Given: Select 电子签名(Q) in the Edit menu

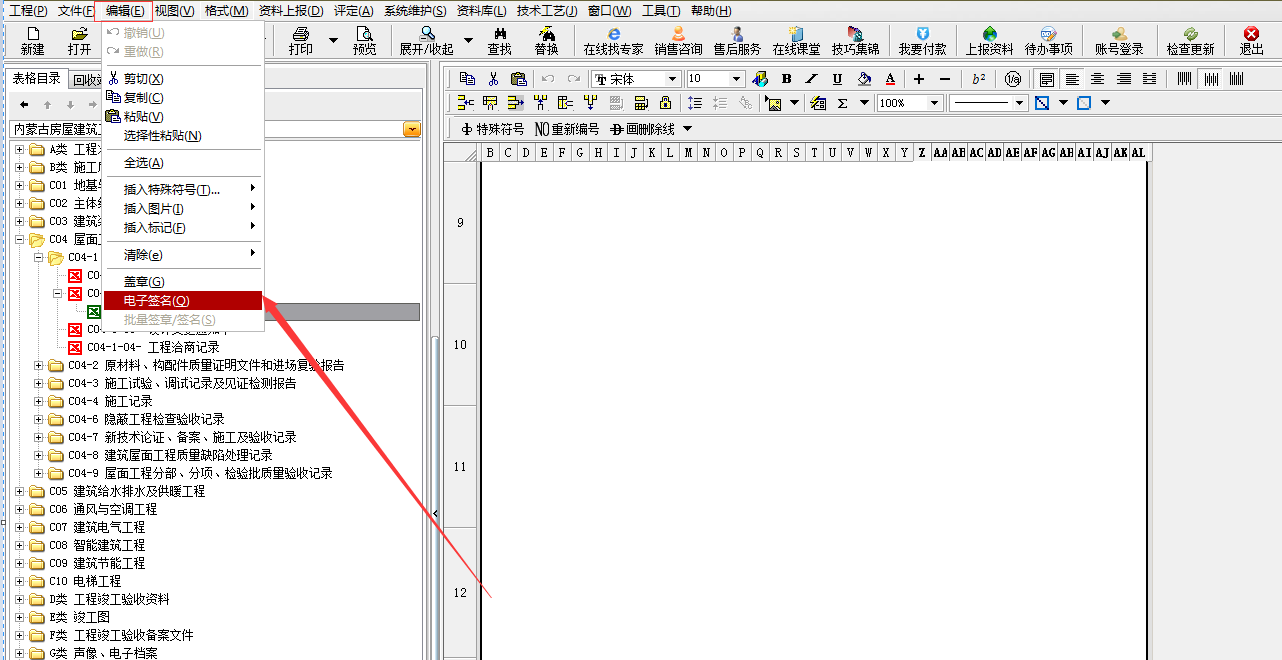Looking at the screenshot, I should click(x=157, y=300).
